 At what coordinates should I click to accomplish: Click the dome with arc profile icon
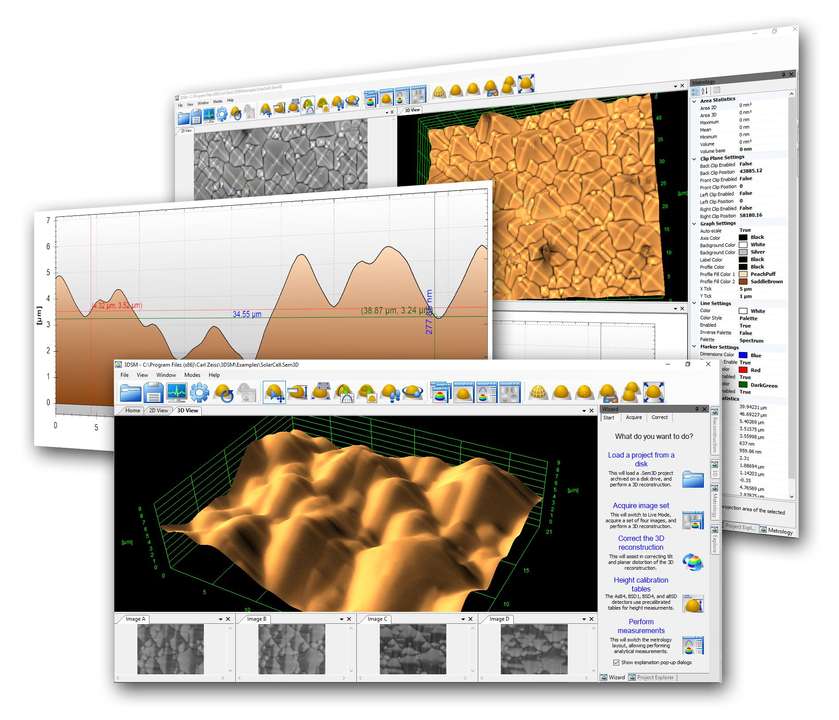pyautogui.click(x=344, y=393)
